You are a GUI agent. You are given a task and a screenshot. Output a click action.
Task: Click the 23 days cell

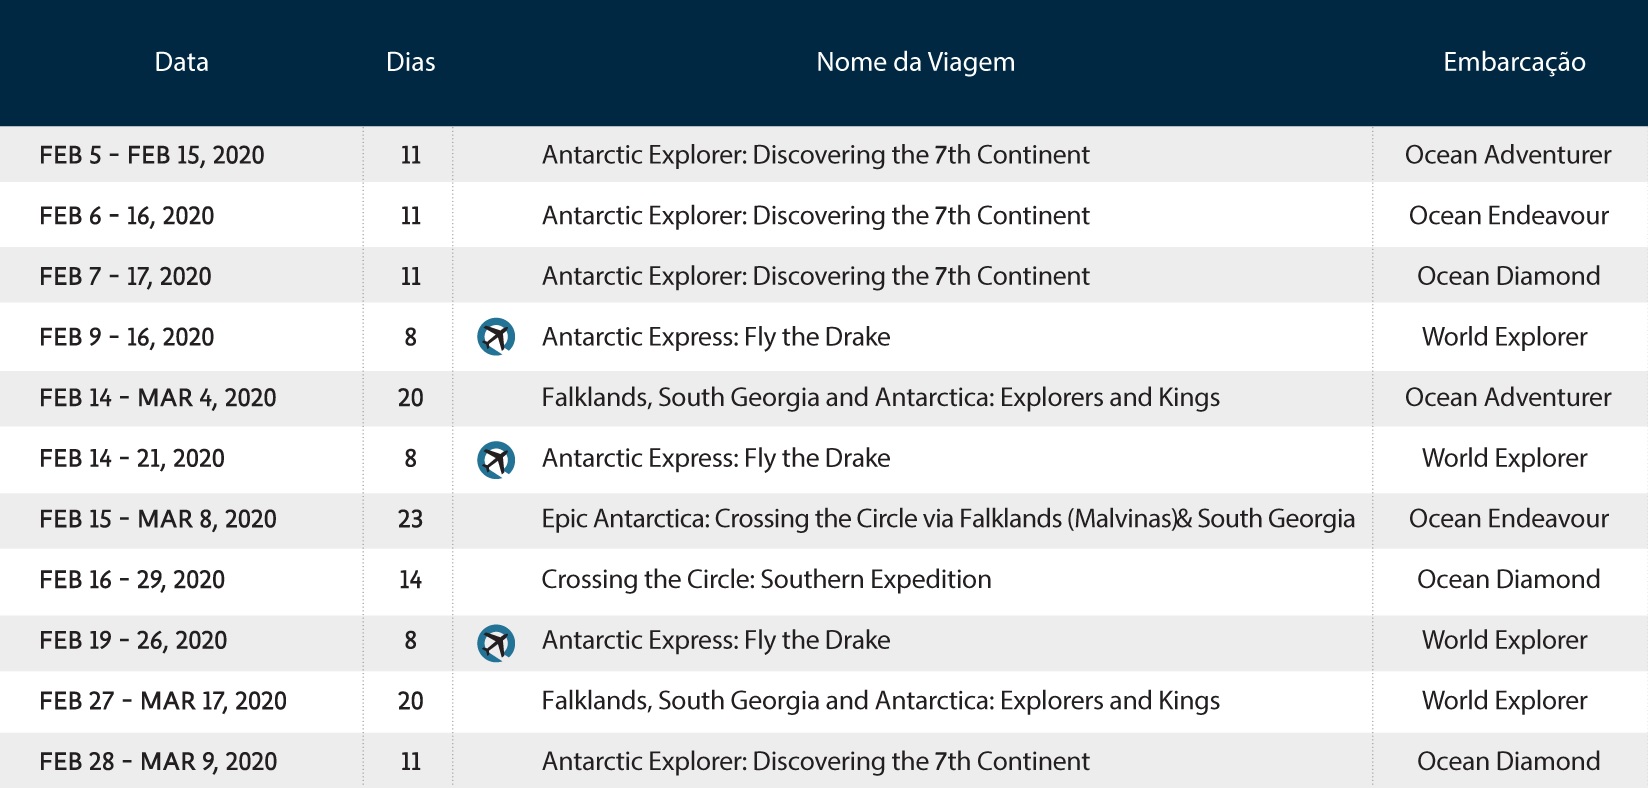pyautogui.click(x=411, y=519)
